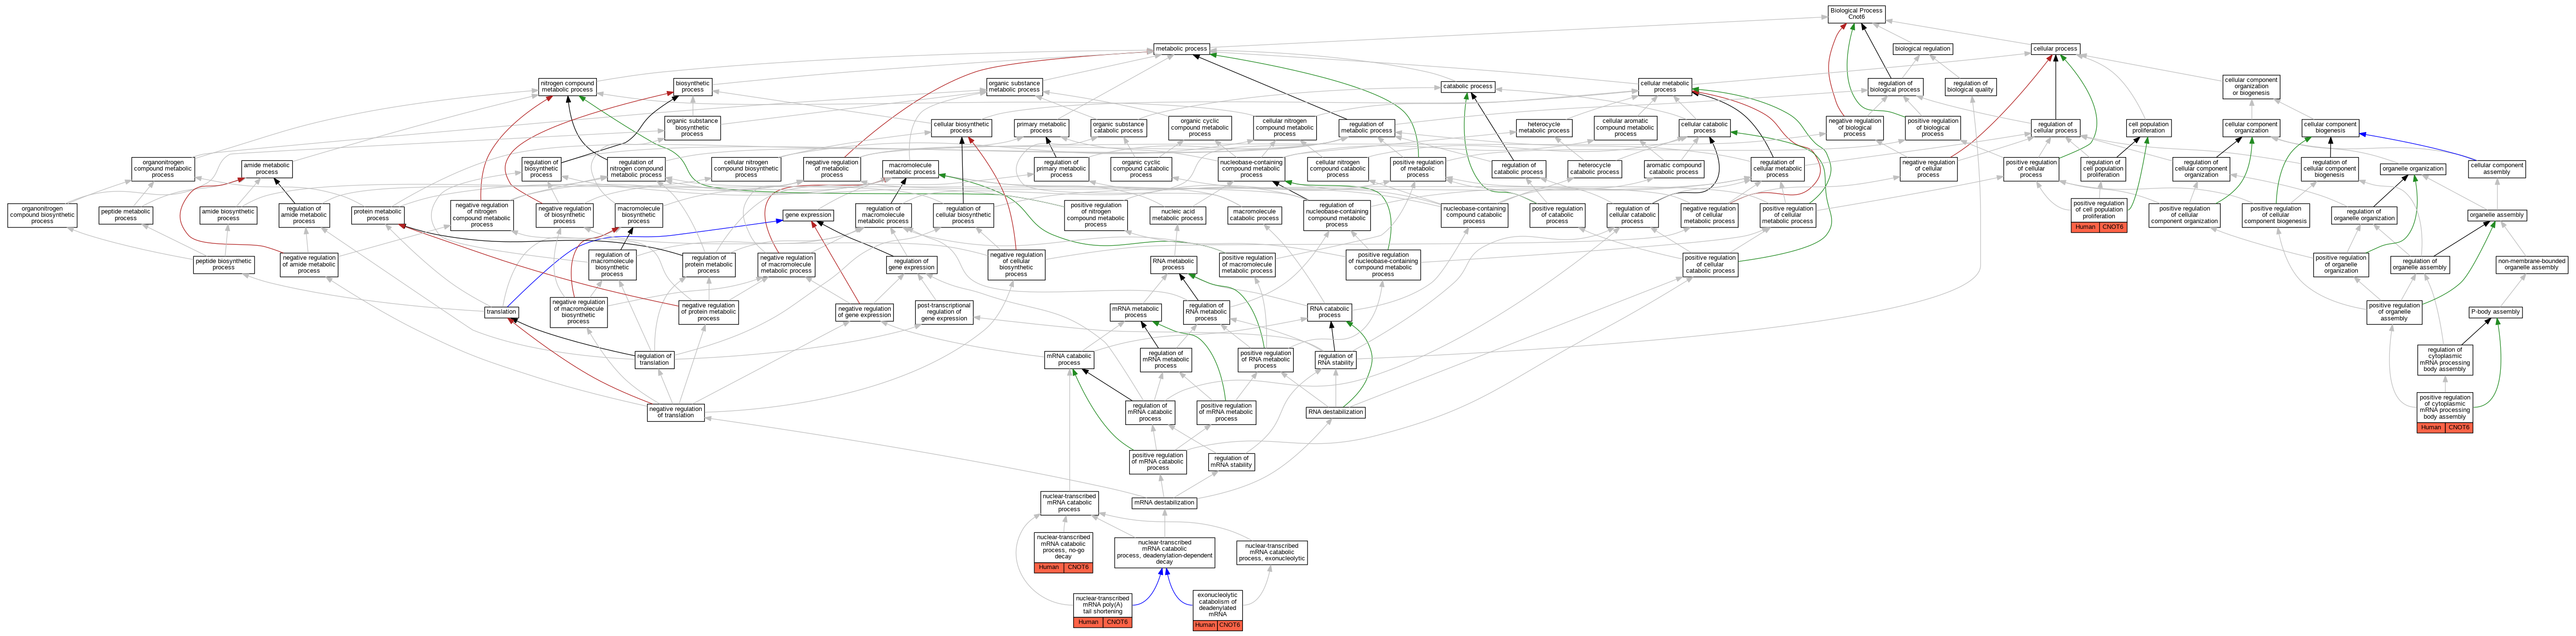Select the 'RNA metabolic process' node
The image size is (2576, 636).
(x=1173, y=264)
